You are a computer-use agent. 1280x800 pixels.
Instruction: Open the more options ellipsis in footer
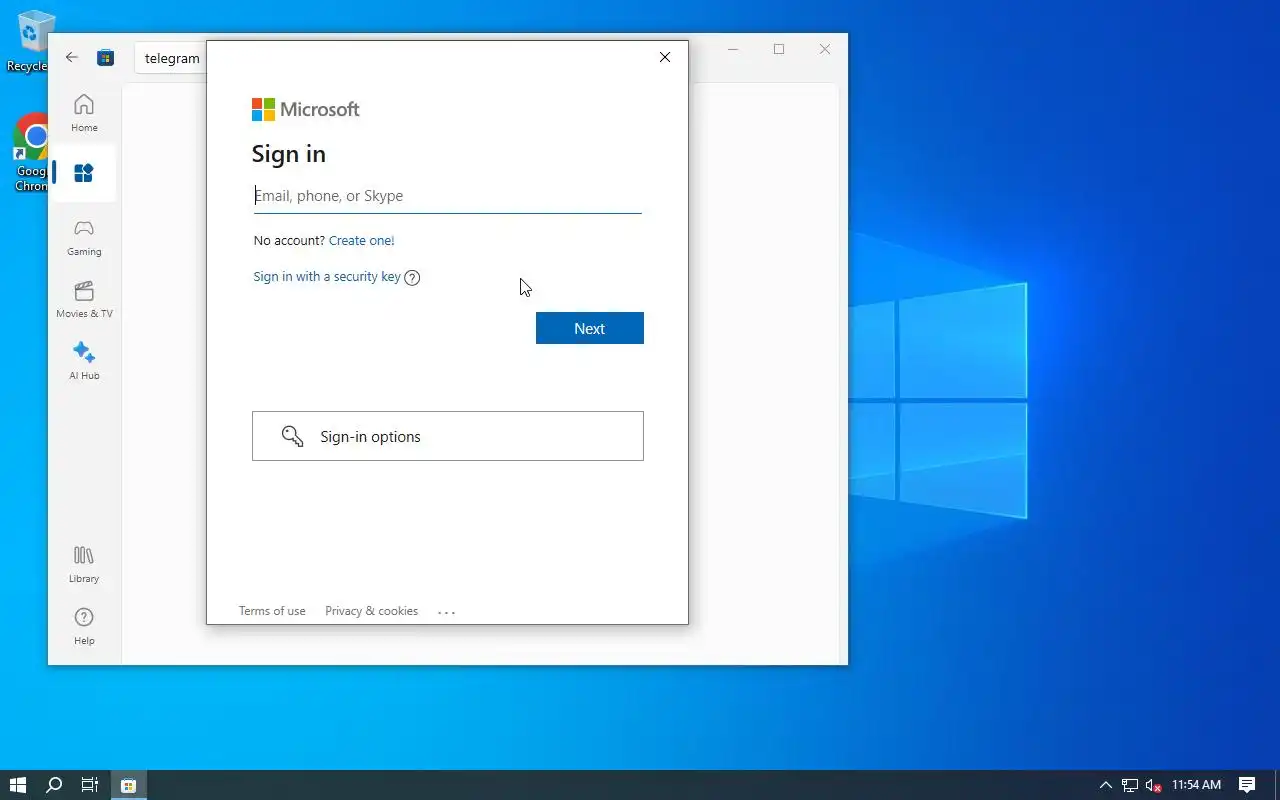[x=446, y=612]
